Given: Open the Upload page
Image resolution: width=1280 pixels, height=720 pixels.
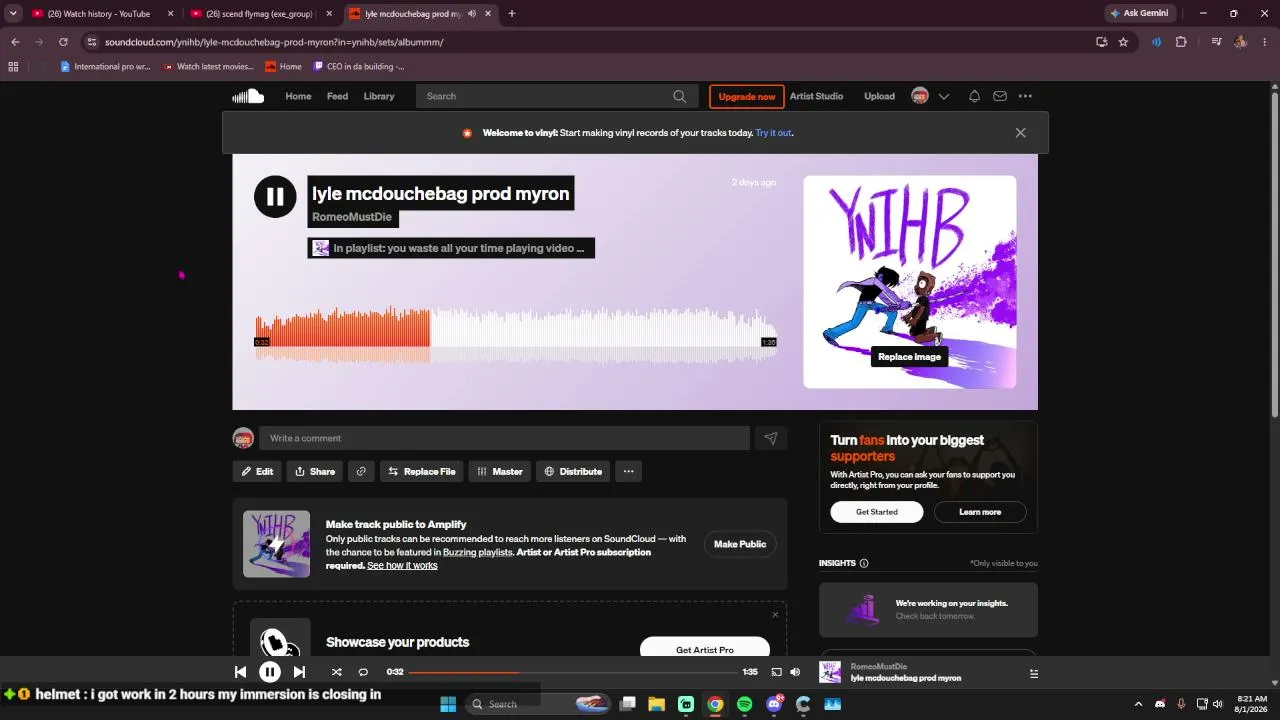Looking at the screenshot, I should coord(879,96).
